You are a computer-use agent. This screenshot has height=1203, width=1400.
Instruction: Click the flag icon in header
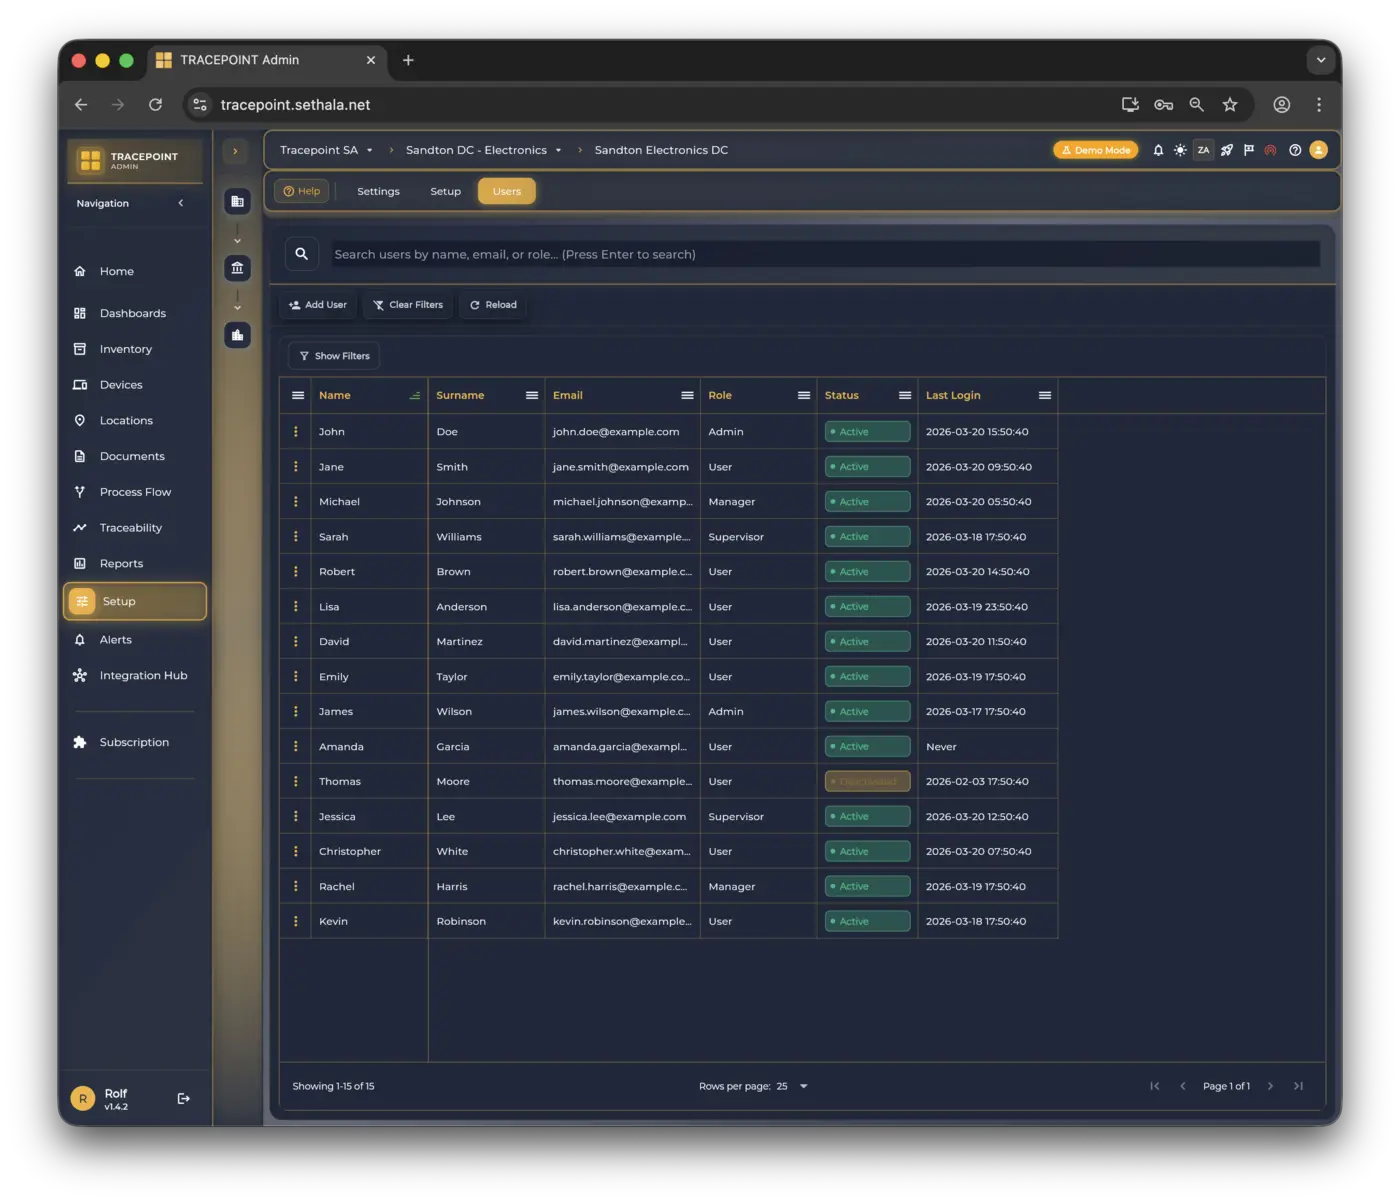click(x=1248, y=150)
